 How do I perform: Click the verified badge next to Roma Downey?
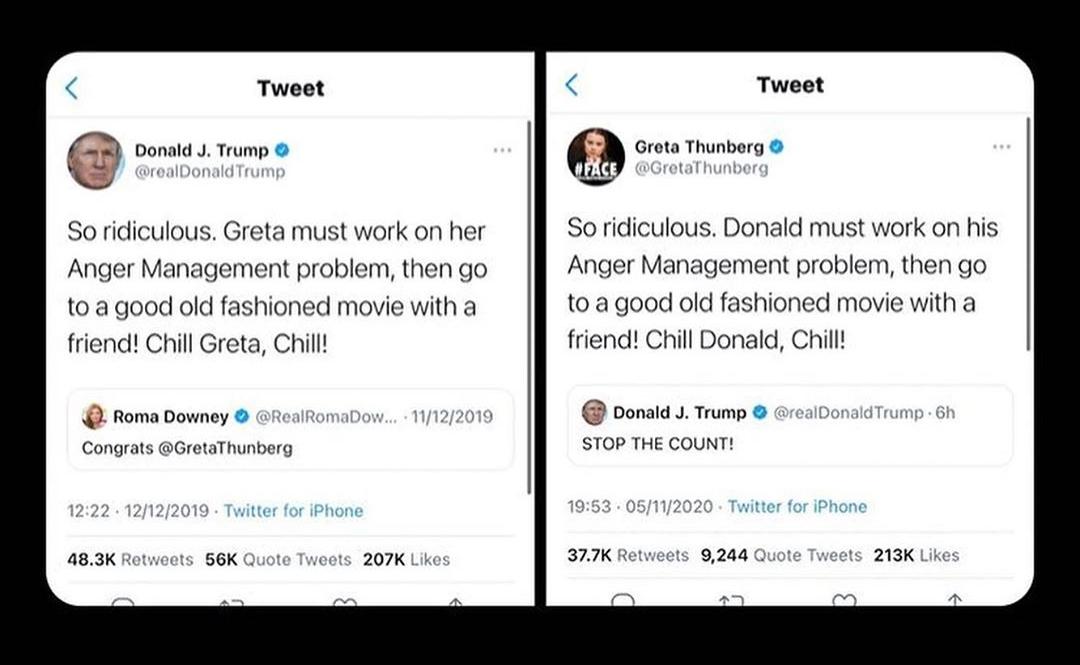point(241,416)
